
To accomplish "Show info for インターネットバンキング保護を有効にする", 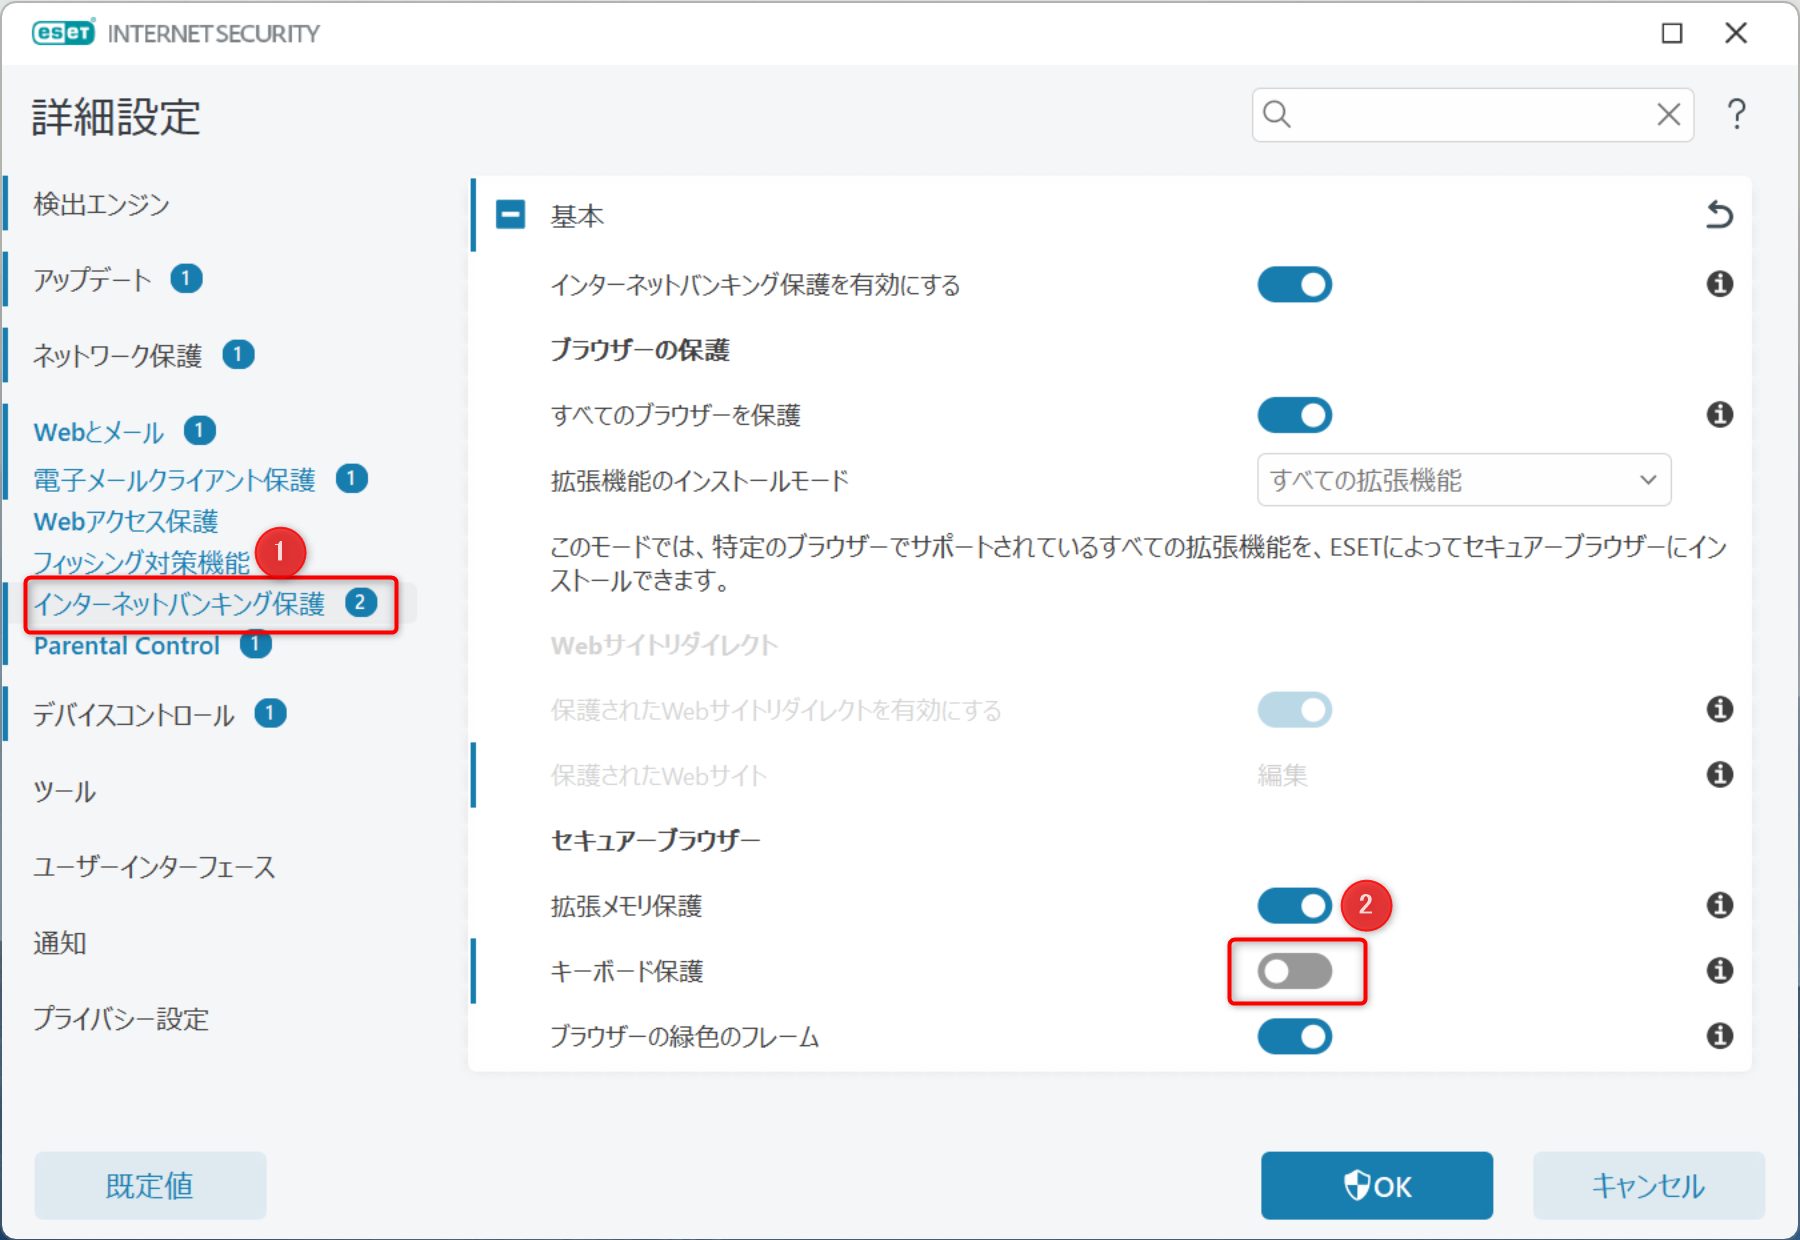I will click(x=1719, y=284).
